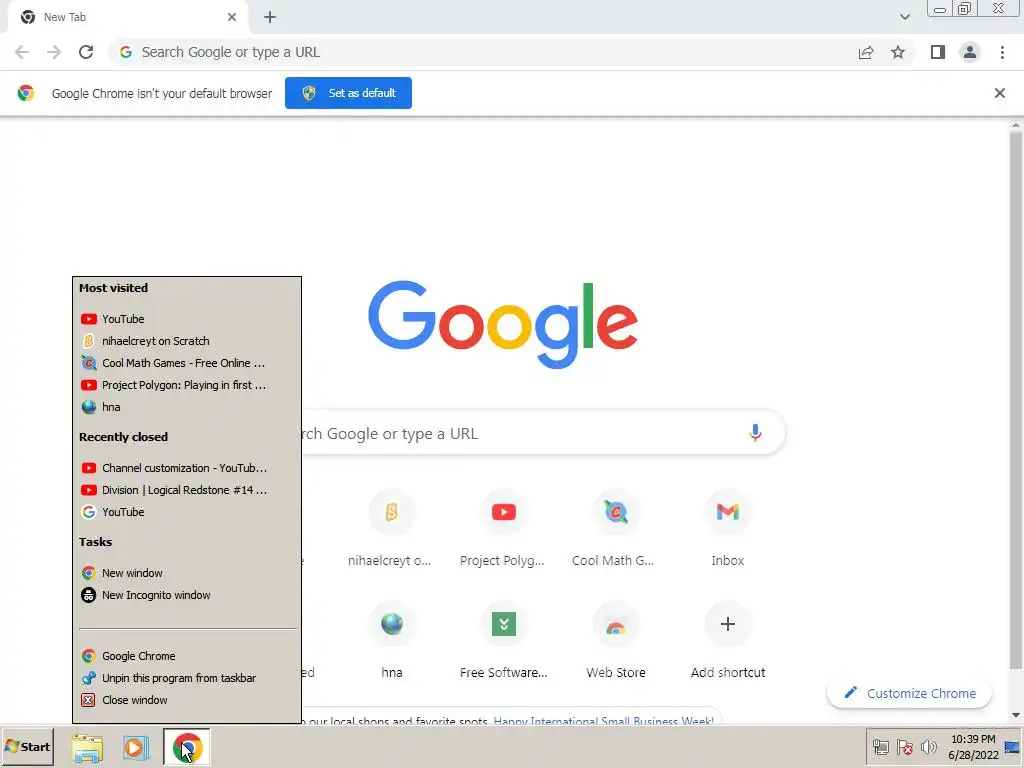The height and width of the screenshot is (768, 1024).
Task: Select Close window in jump list
Action: click(x=187, y=700)
